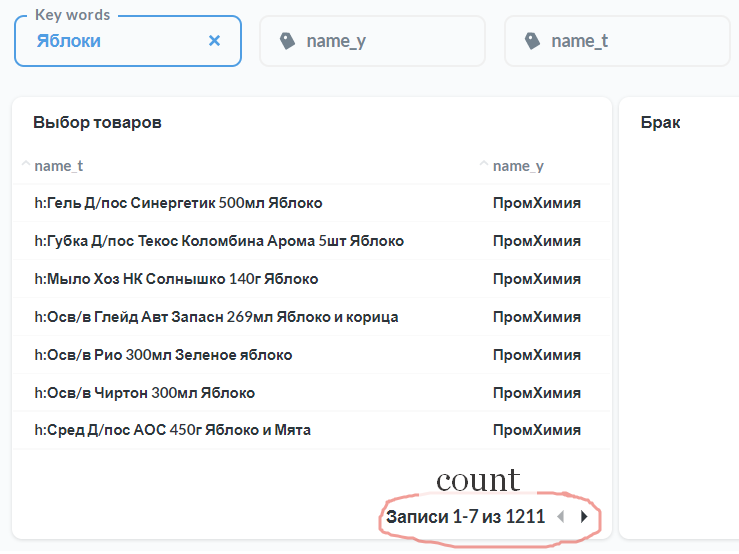Sort the table by name_y column header
The width and height of the screenshot is (739, 554).
[x=518, y=166]
